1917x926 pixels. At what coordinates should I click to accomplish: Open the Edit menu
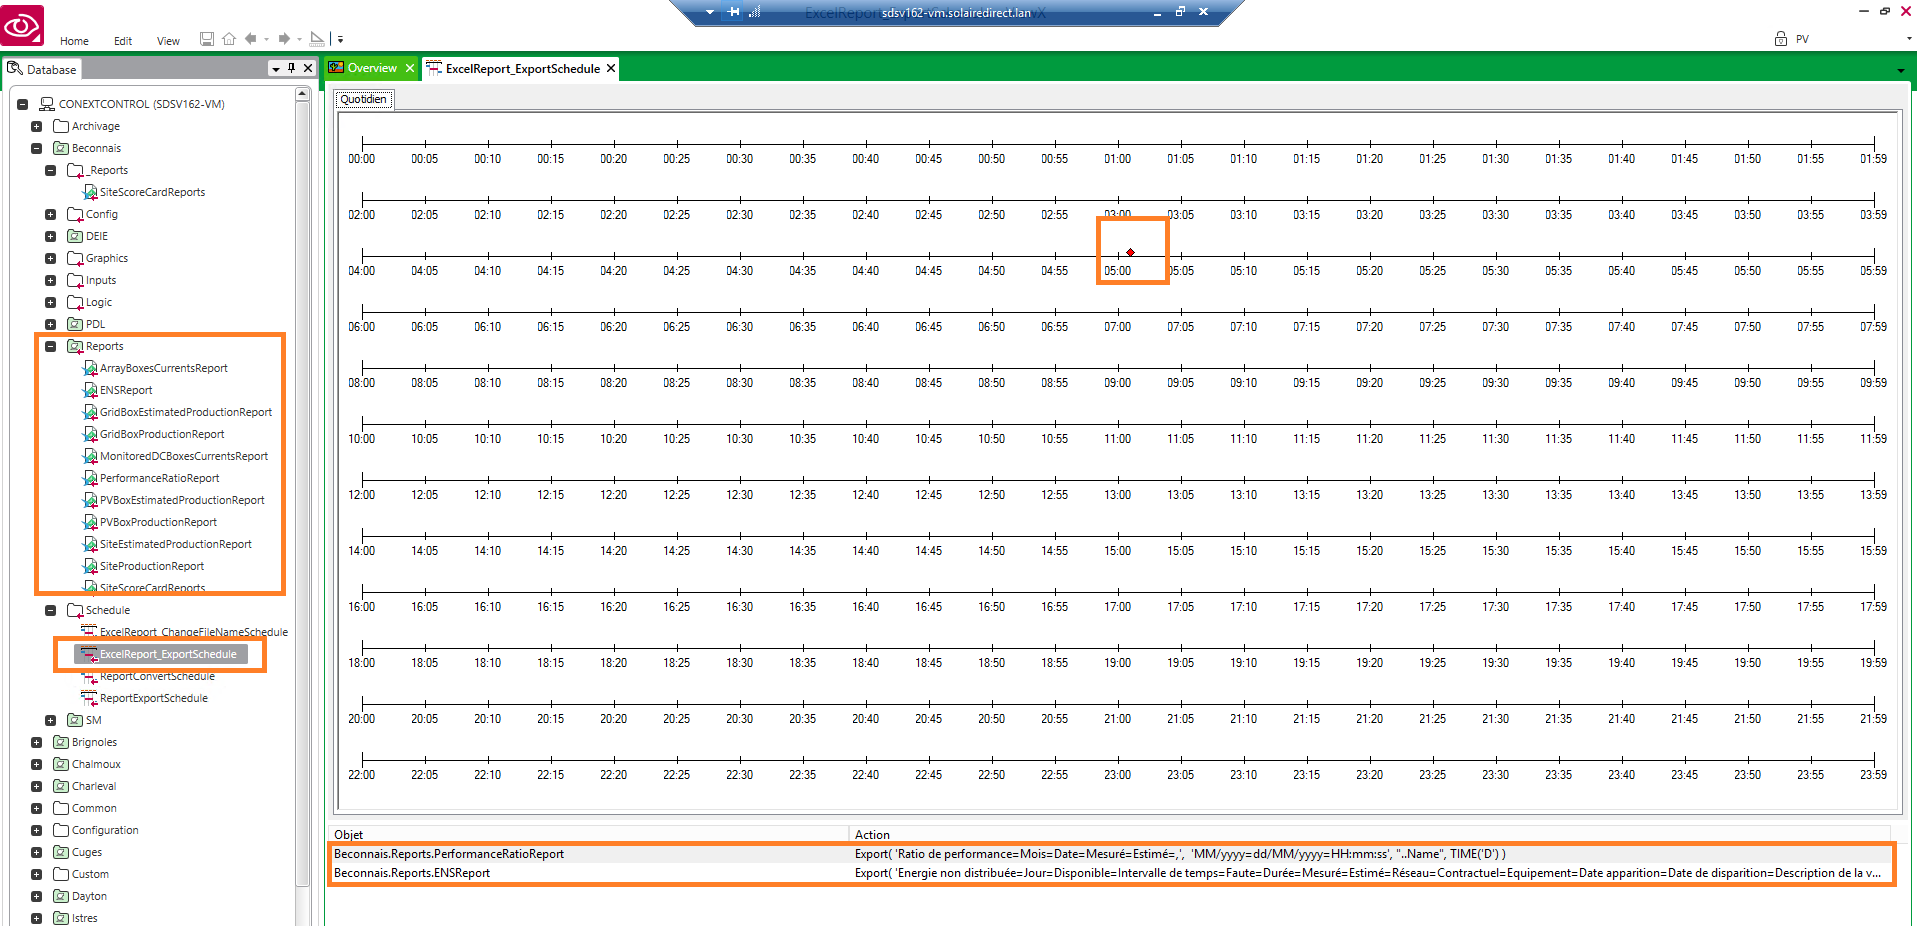123,41
